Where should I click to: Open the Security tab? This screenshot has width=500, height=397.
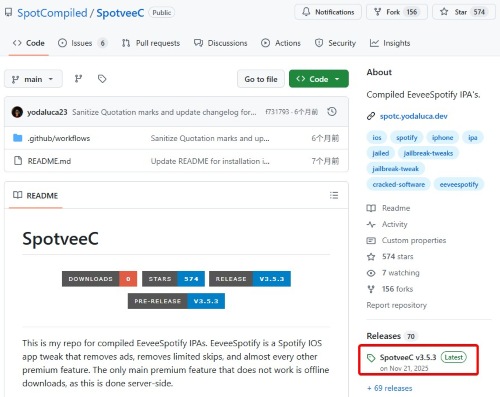pyautogui.click(x=335, y=43)
